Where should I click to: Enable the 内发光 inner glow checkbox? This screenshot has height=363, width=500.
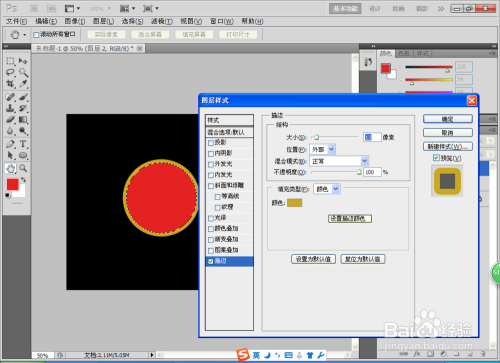(211, 175)
